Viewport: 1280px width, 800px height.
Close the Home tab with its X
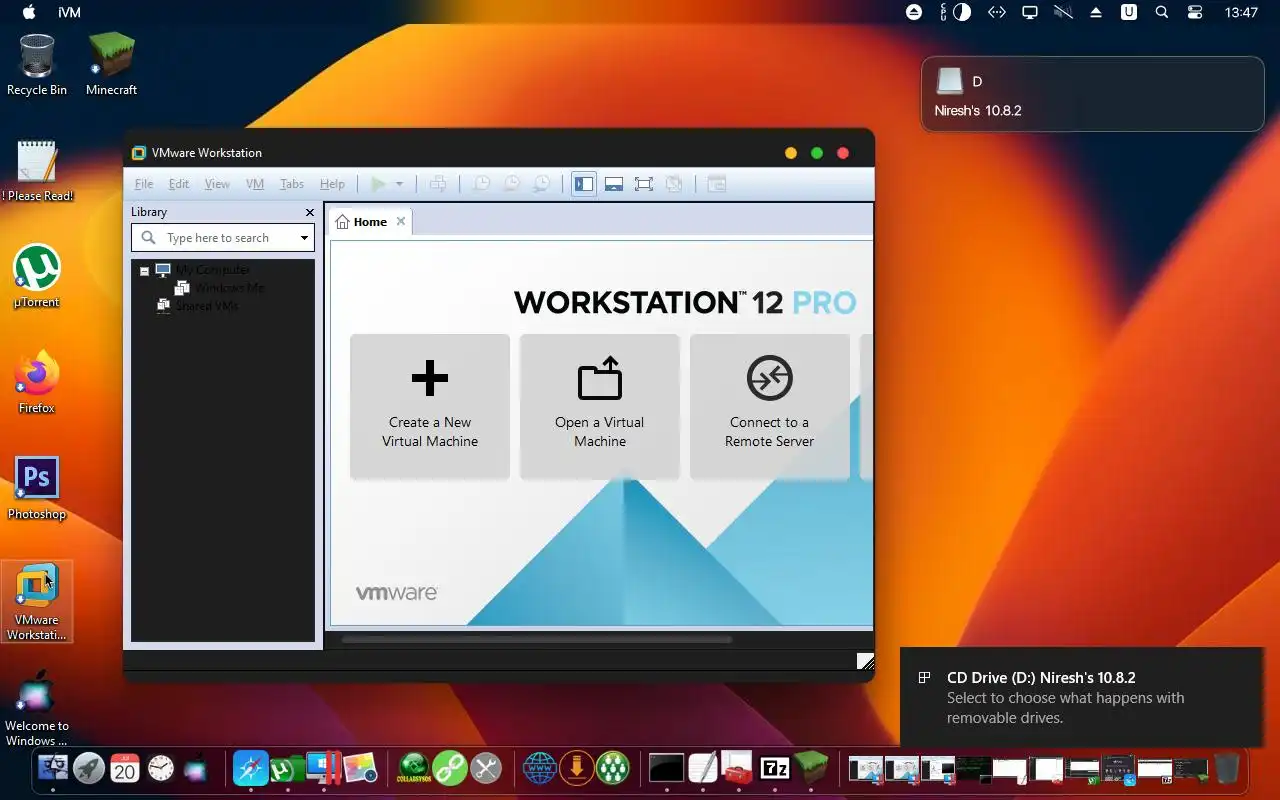(401, 221)
